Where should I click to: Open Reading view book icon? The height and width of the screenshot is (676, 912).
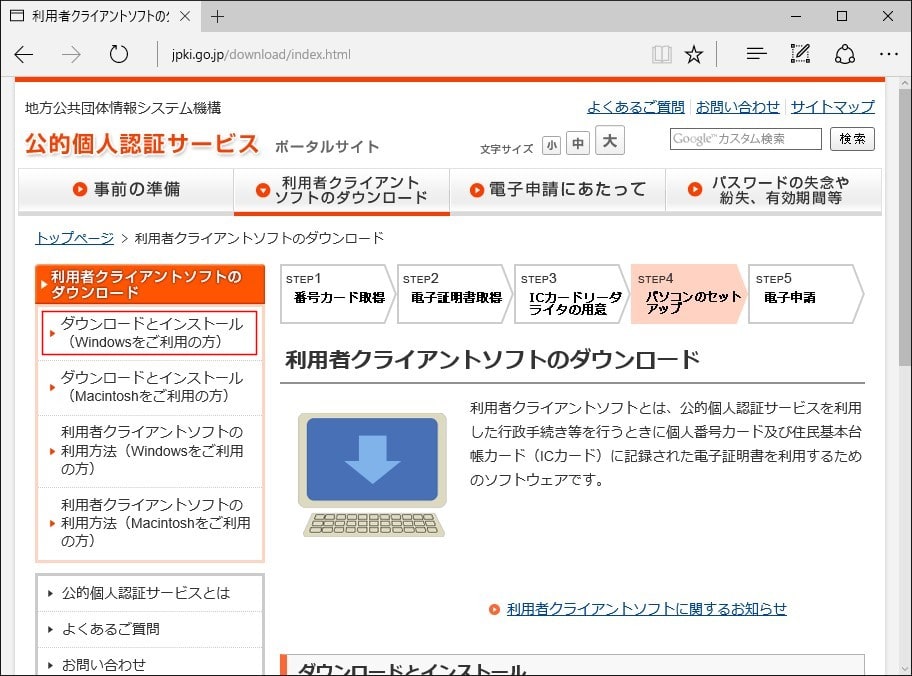coord(661,54)
